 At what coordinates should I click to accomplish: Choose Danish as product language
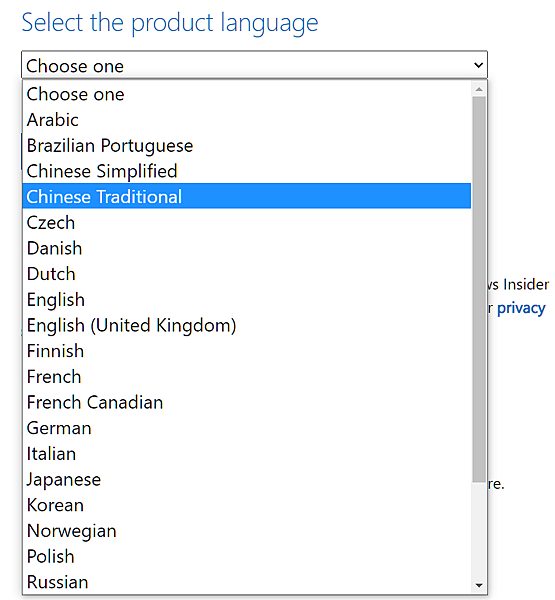coord(246,248)
